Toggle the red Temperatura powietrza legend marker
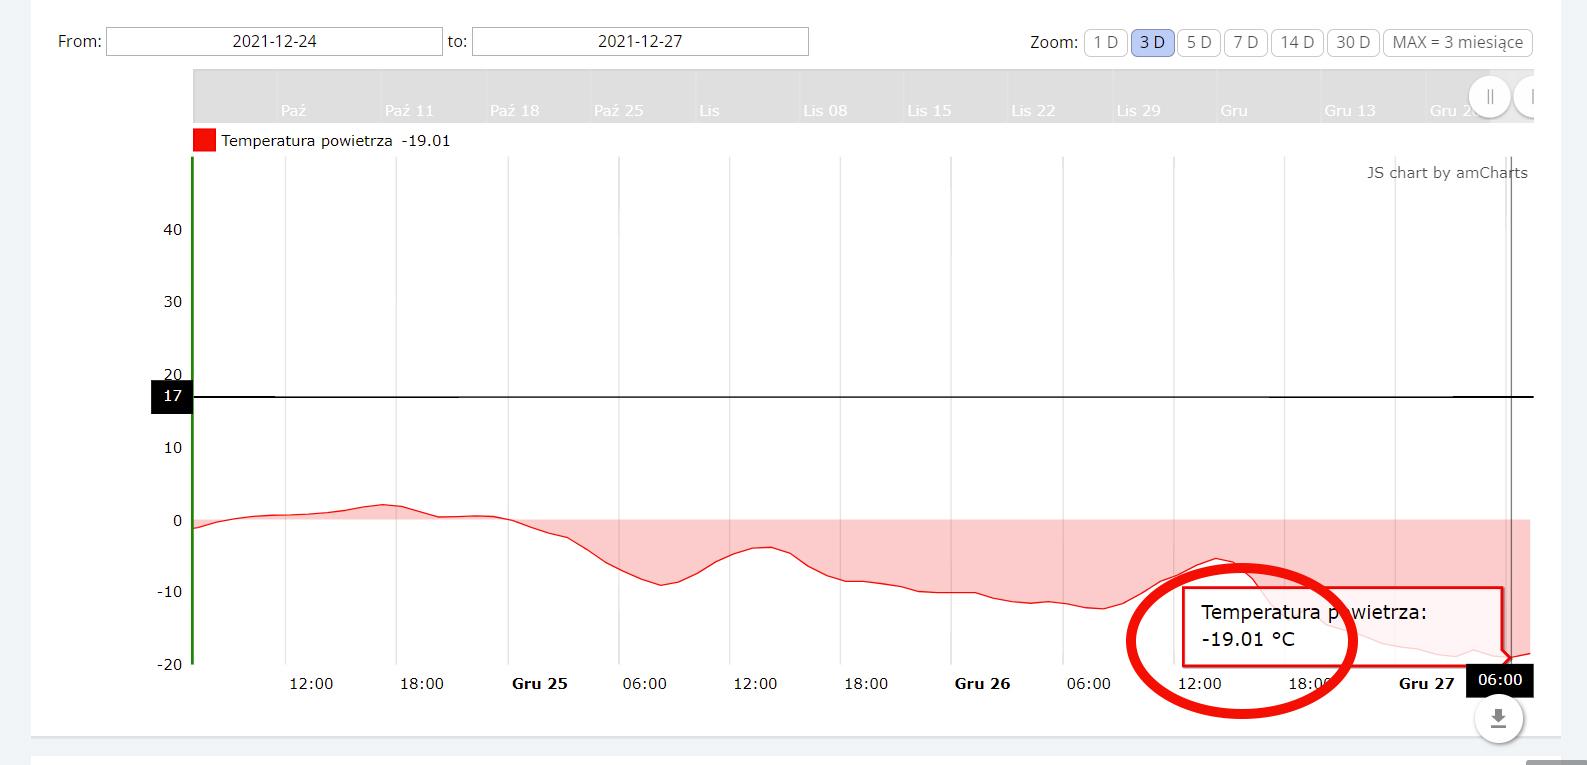1587x765 pixels. (204, 141)
